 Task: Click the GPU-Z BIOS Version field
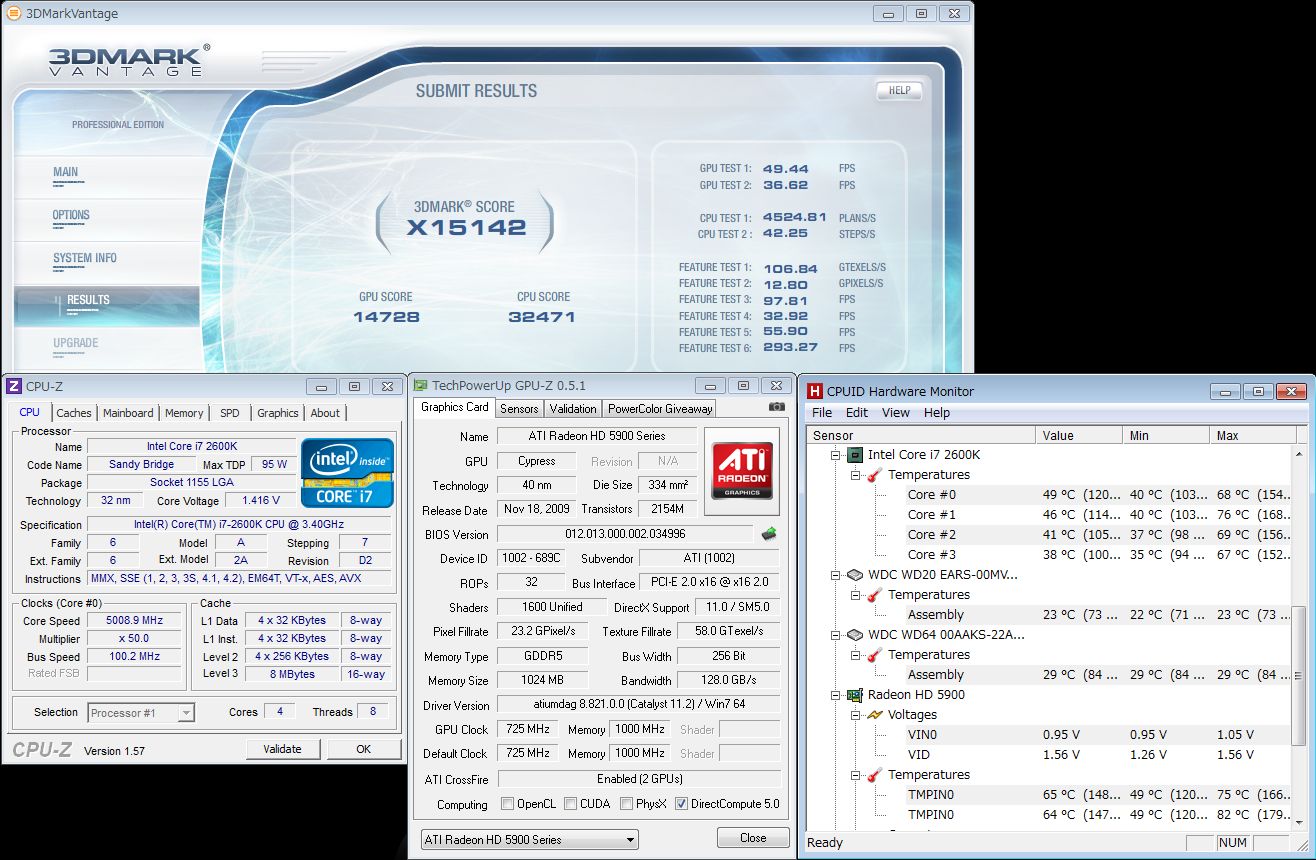click(626, 534)
